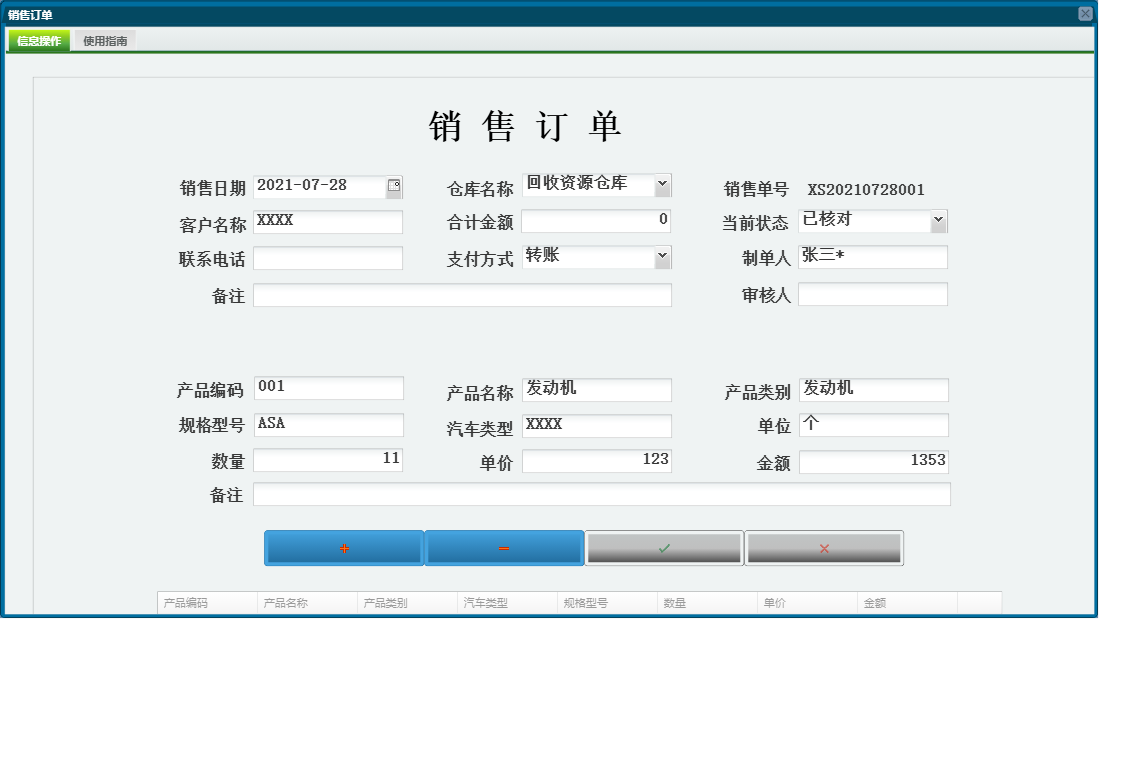
Task: Click the minus button to remove product line
Action: pyautogui.click(x=505, y=547)
